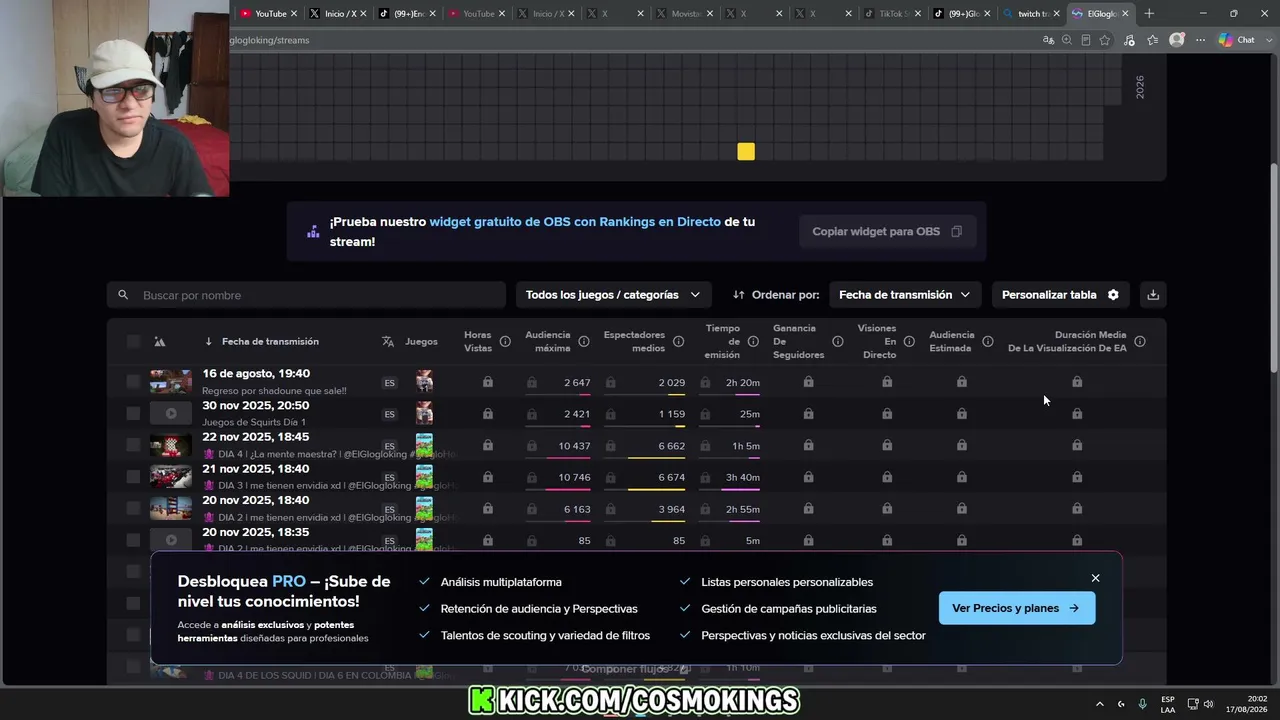Click Audiencia Estimada lock for 22 nov stream
This screenshot has height=720, width=1280.
(x=962, y=445)
